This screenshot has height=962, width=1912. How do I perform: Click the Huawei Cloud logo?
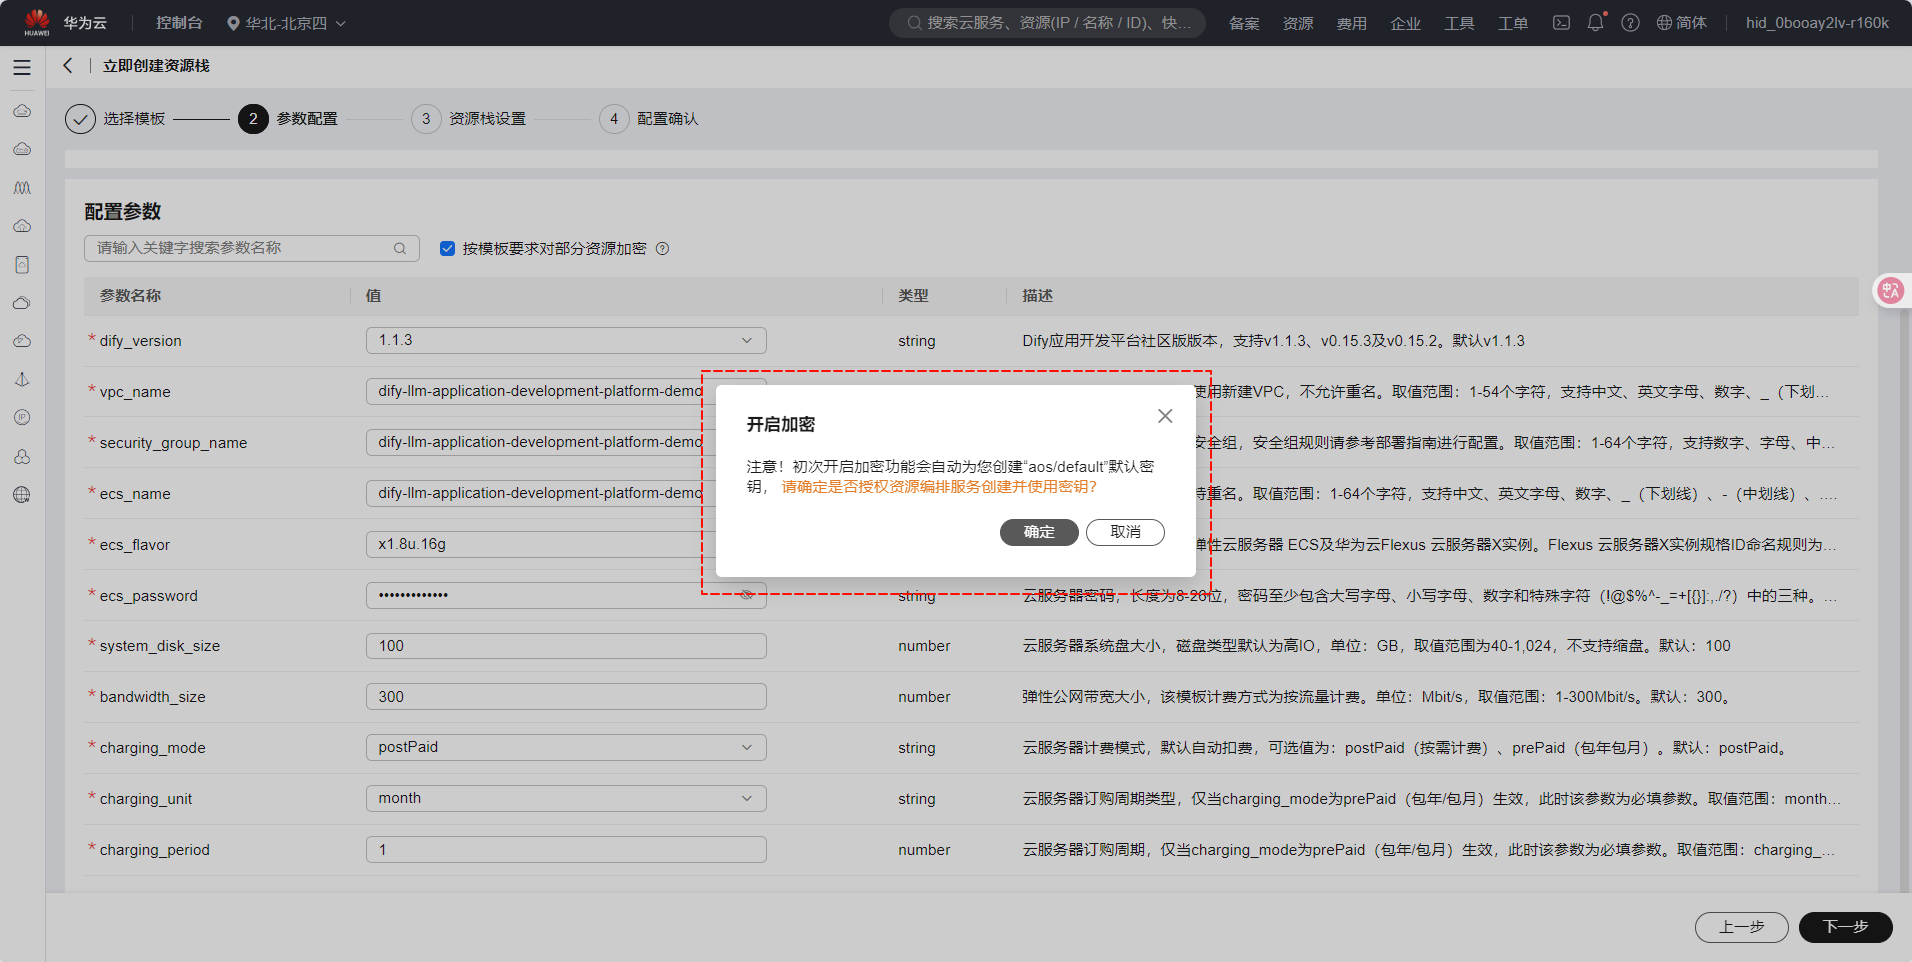click(37, 22)
